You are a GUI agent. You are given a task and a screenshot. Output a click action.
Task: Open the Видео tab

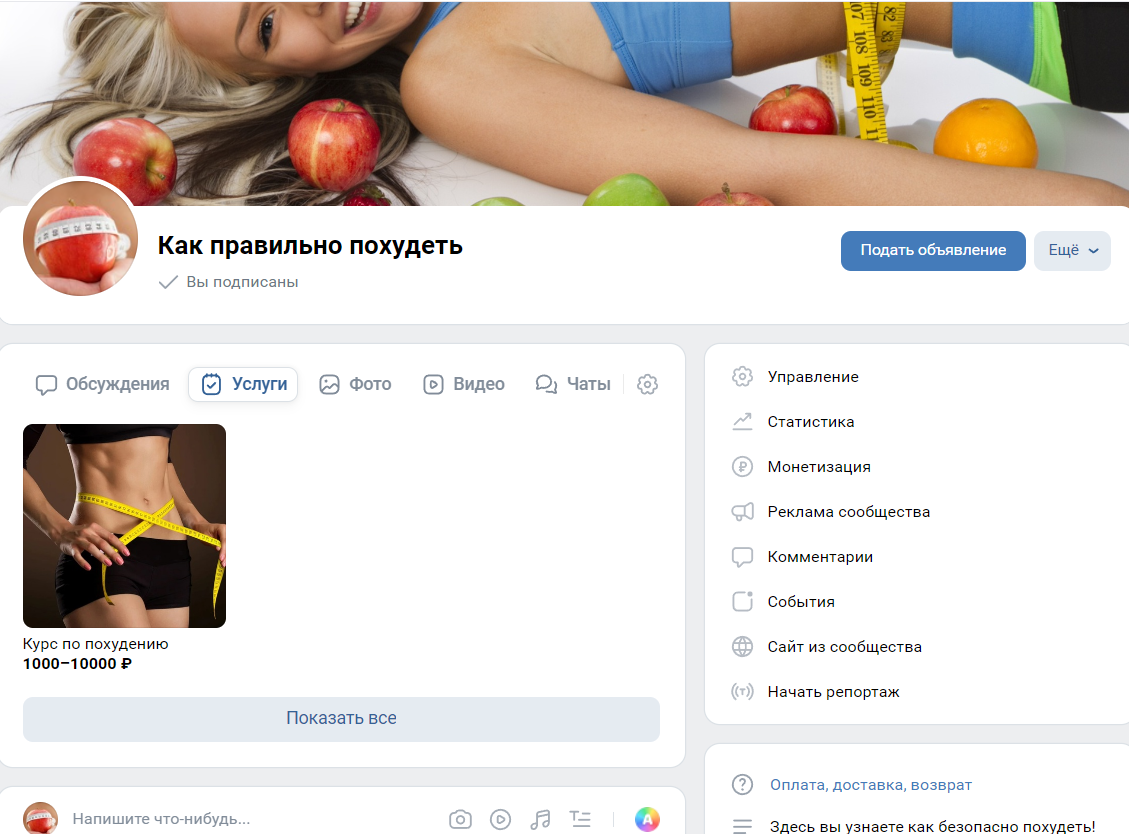463,384
